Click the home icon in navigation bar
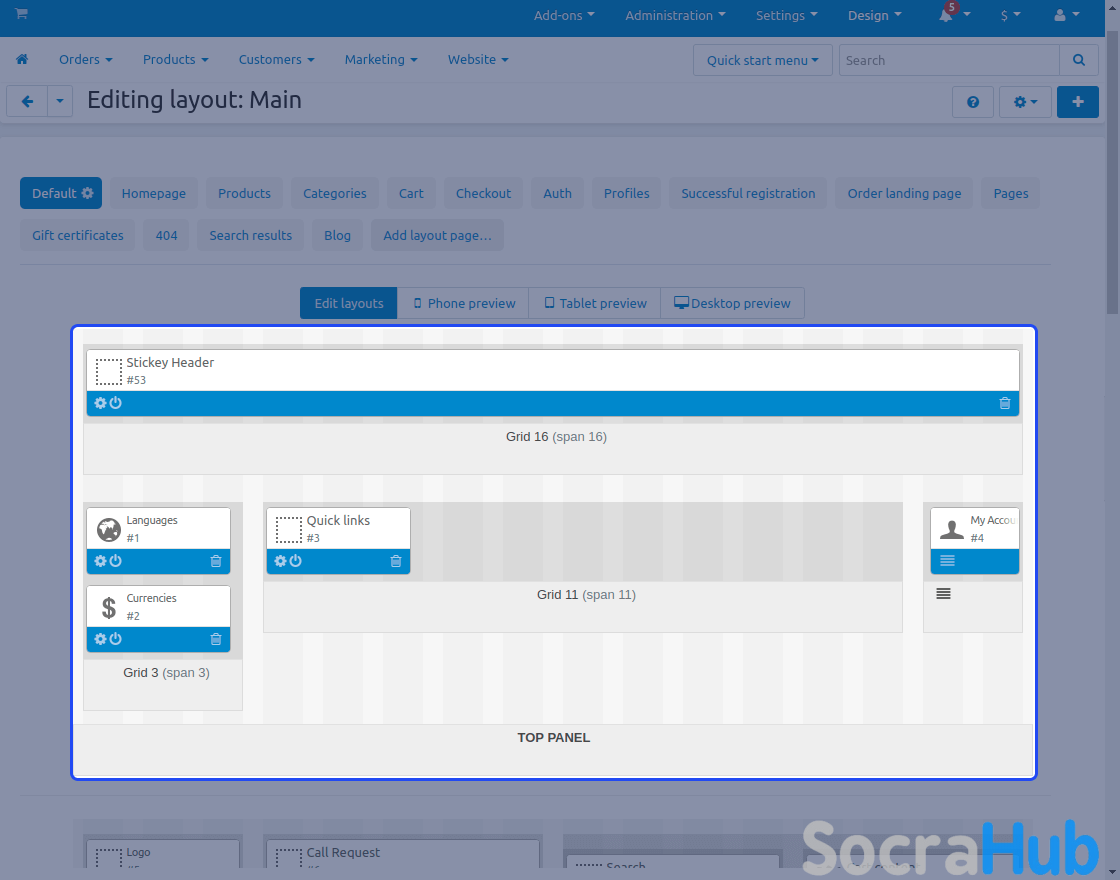The image size is (1120, 880). coord(22,60)
